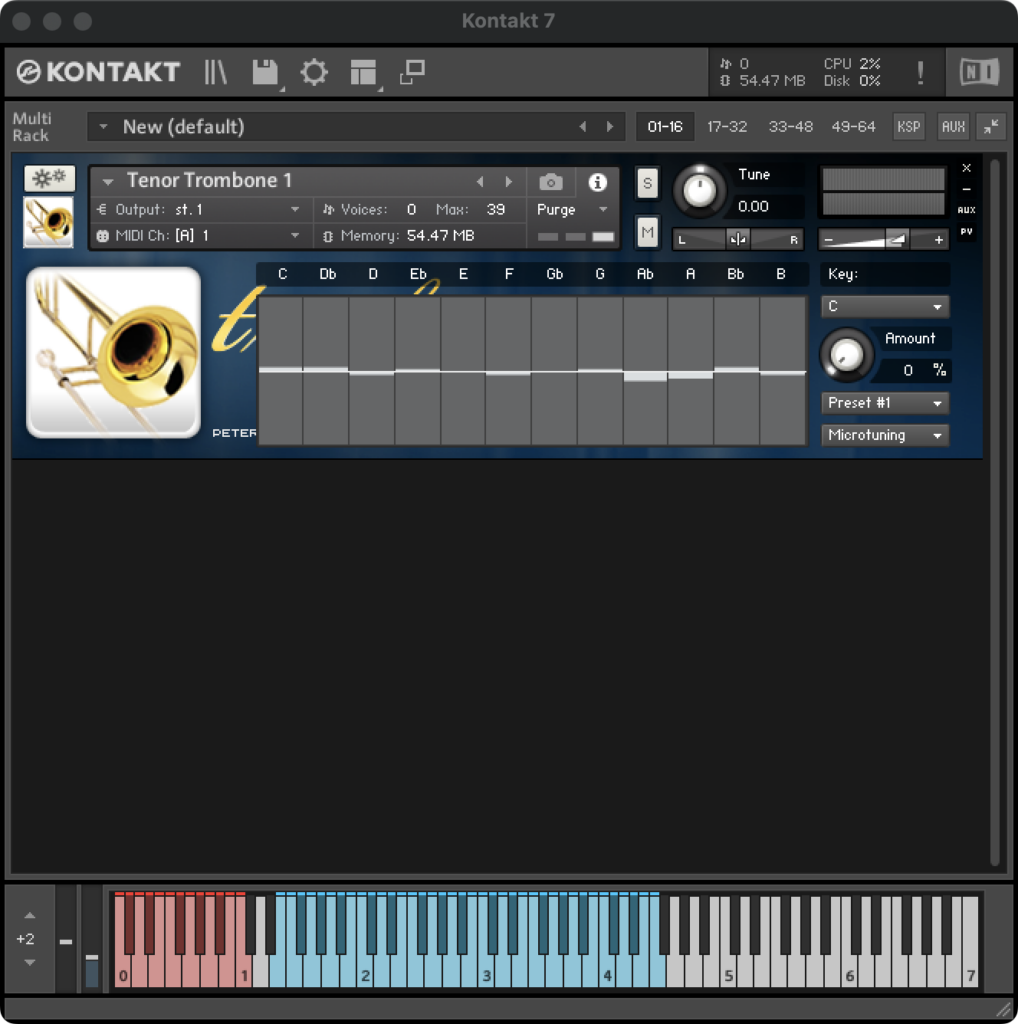The width and height of the screenshot is (1018, 1024).
Task: Click the Amount knob
Action: 846,355
